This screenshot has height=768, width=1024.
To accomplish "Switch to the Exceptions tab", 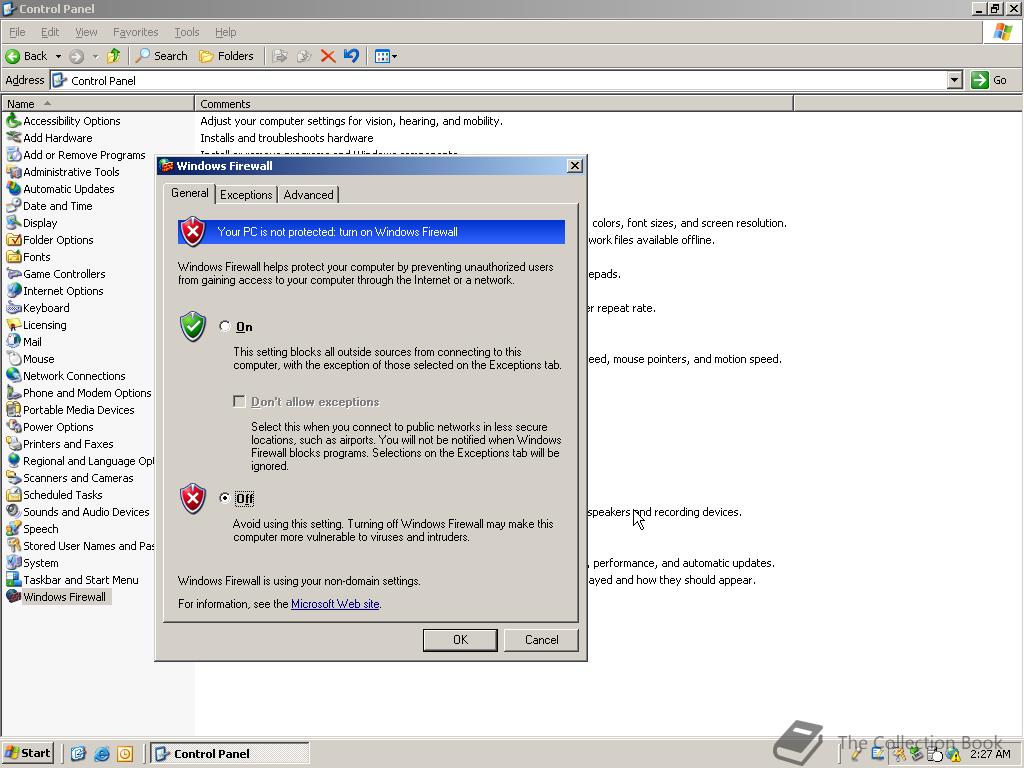I will pos(246,195).
